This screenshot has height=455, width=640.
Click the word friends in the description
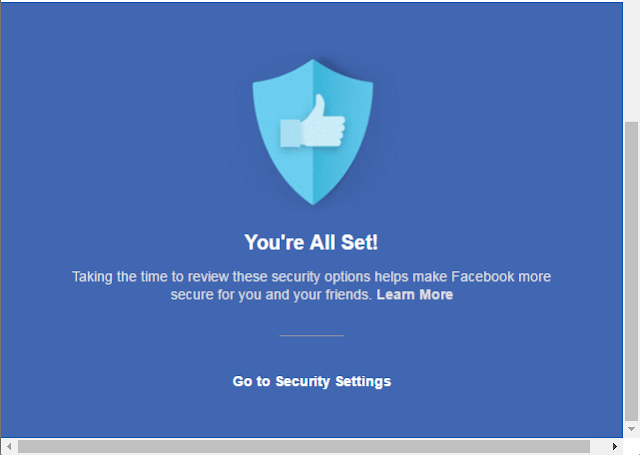tap(348, 295)
